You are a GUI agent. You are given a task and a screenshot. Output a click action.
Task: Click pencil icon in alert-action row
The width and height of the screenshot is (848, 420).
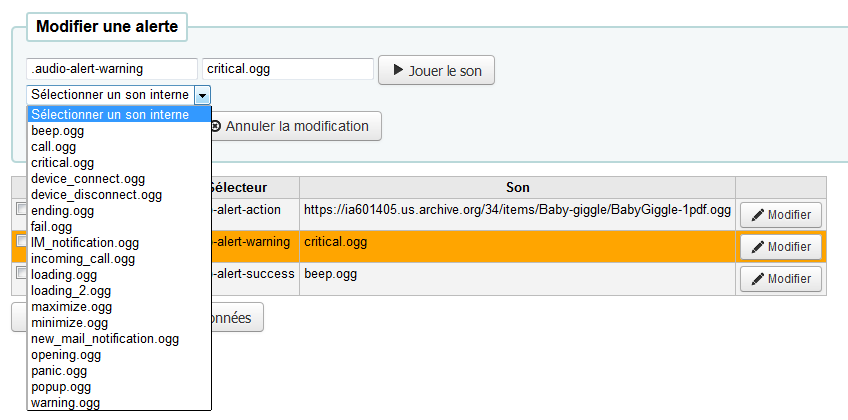pos(757,215)
